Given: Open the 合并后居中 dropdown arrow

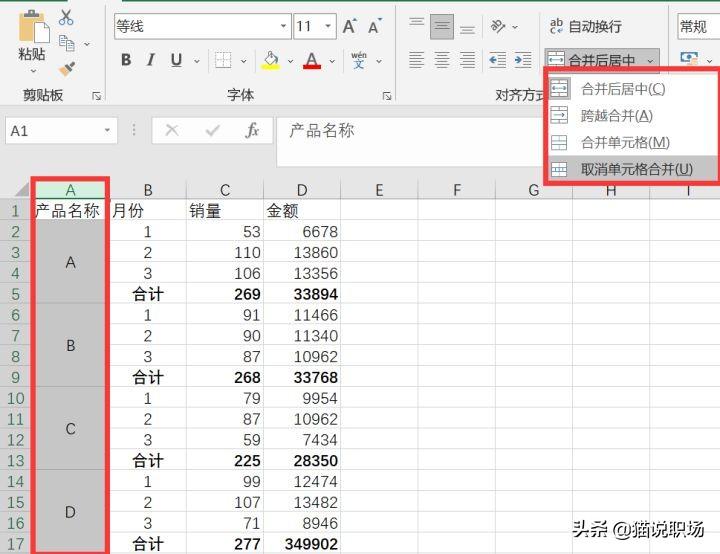Looking at the screenshot, I should pos(650,61).
